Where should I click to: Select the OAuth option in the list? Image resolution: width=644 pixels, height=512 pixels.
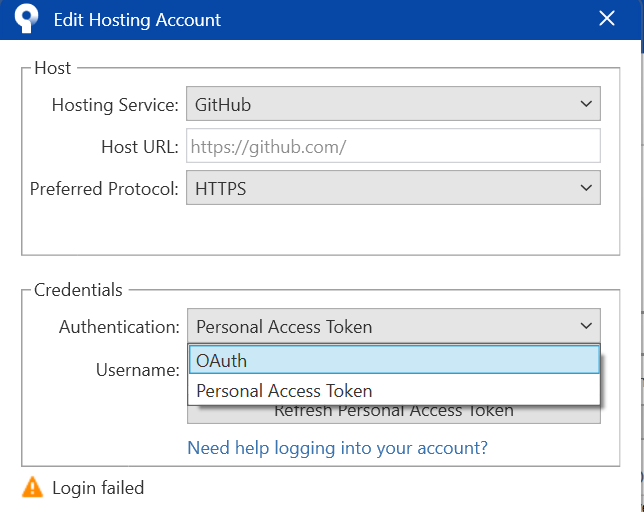(394, 360)
